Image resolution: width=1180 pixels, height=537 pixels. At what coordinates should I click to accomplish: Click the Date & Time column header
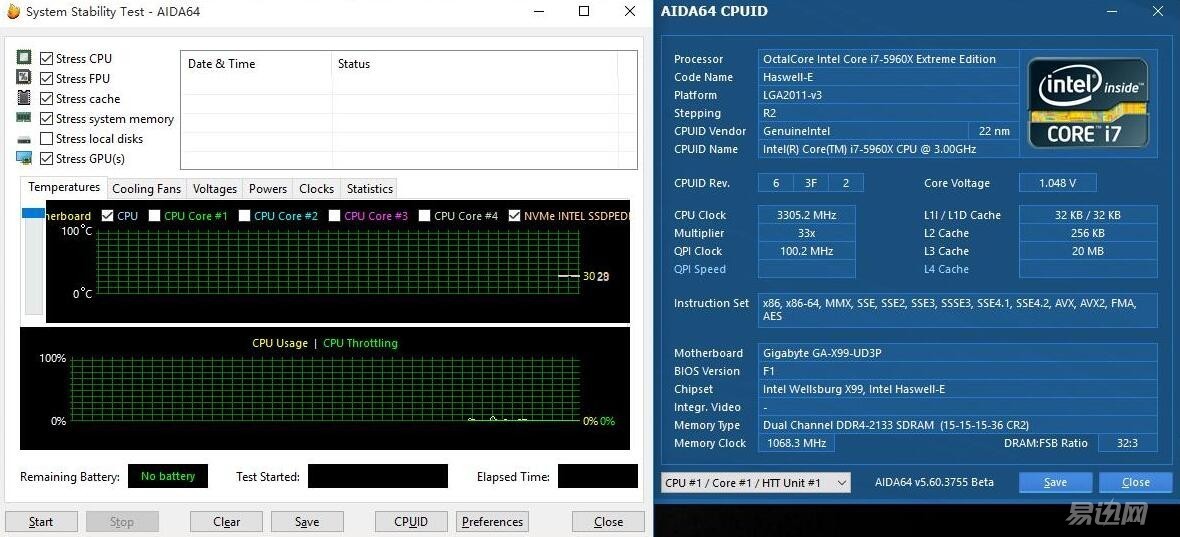[221, 64]
